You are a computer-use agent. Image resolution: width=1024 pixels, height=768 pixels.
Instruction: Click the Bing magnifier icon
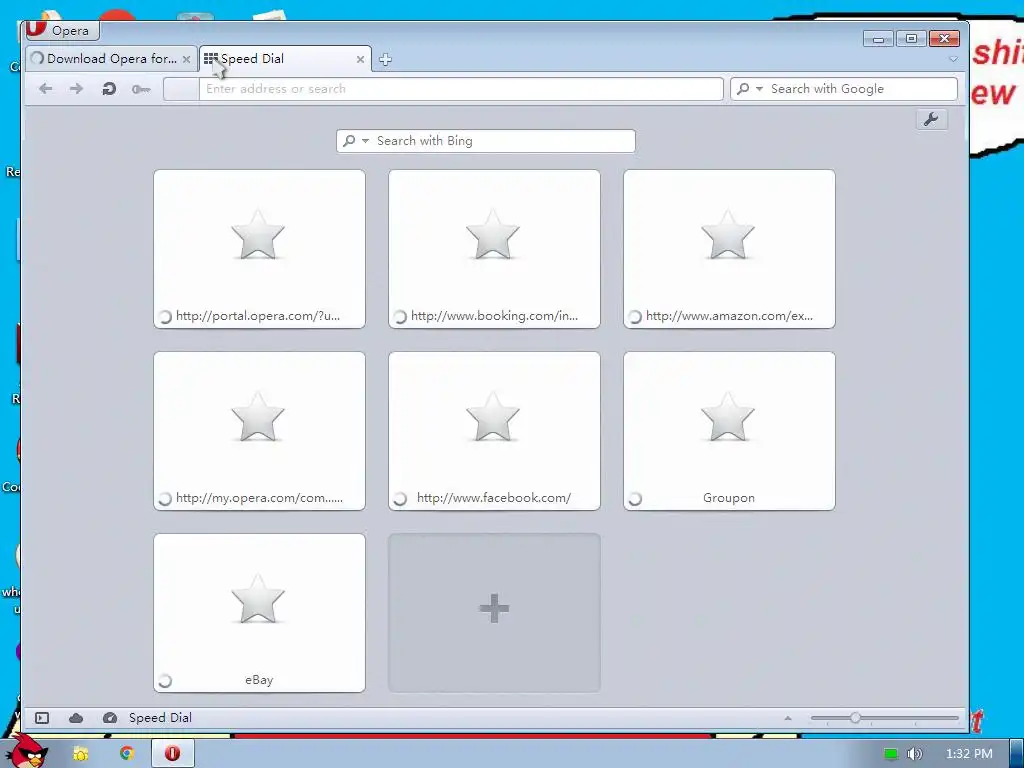pyautogui.click(x=349, y=141)
